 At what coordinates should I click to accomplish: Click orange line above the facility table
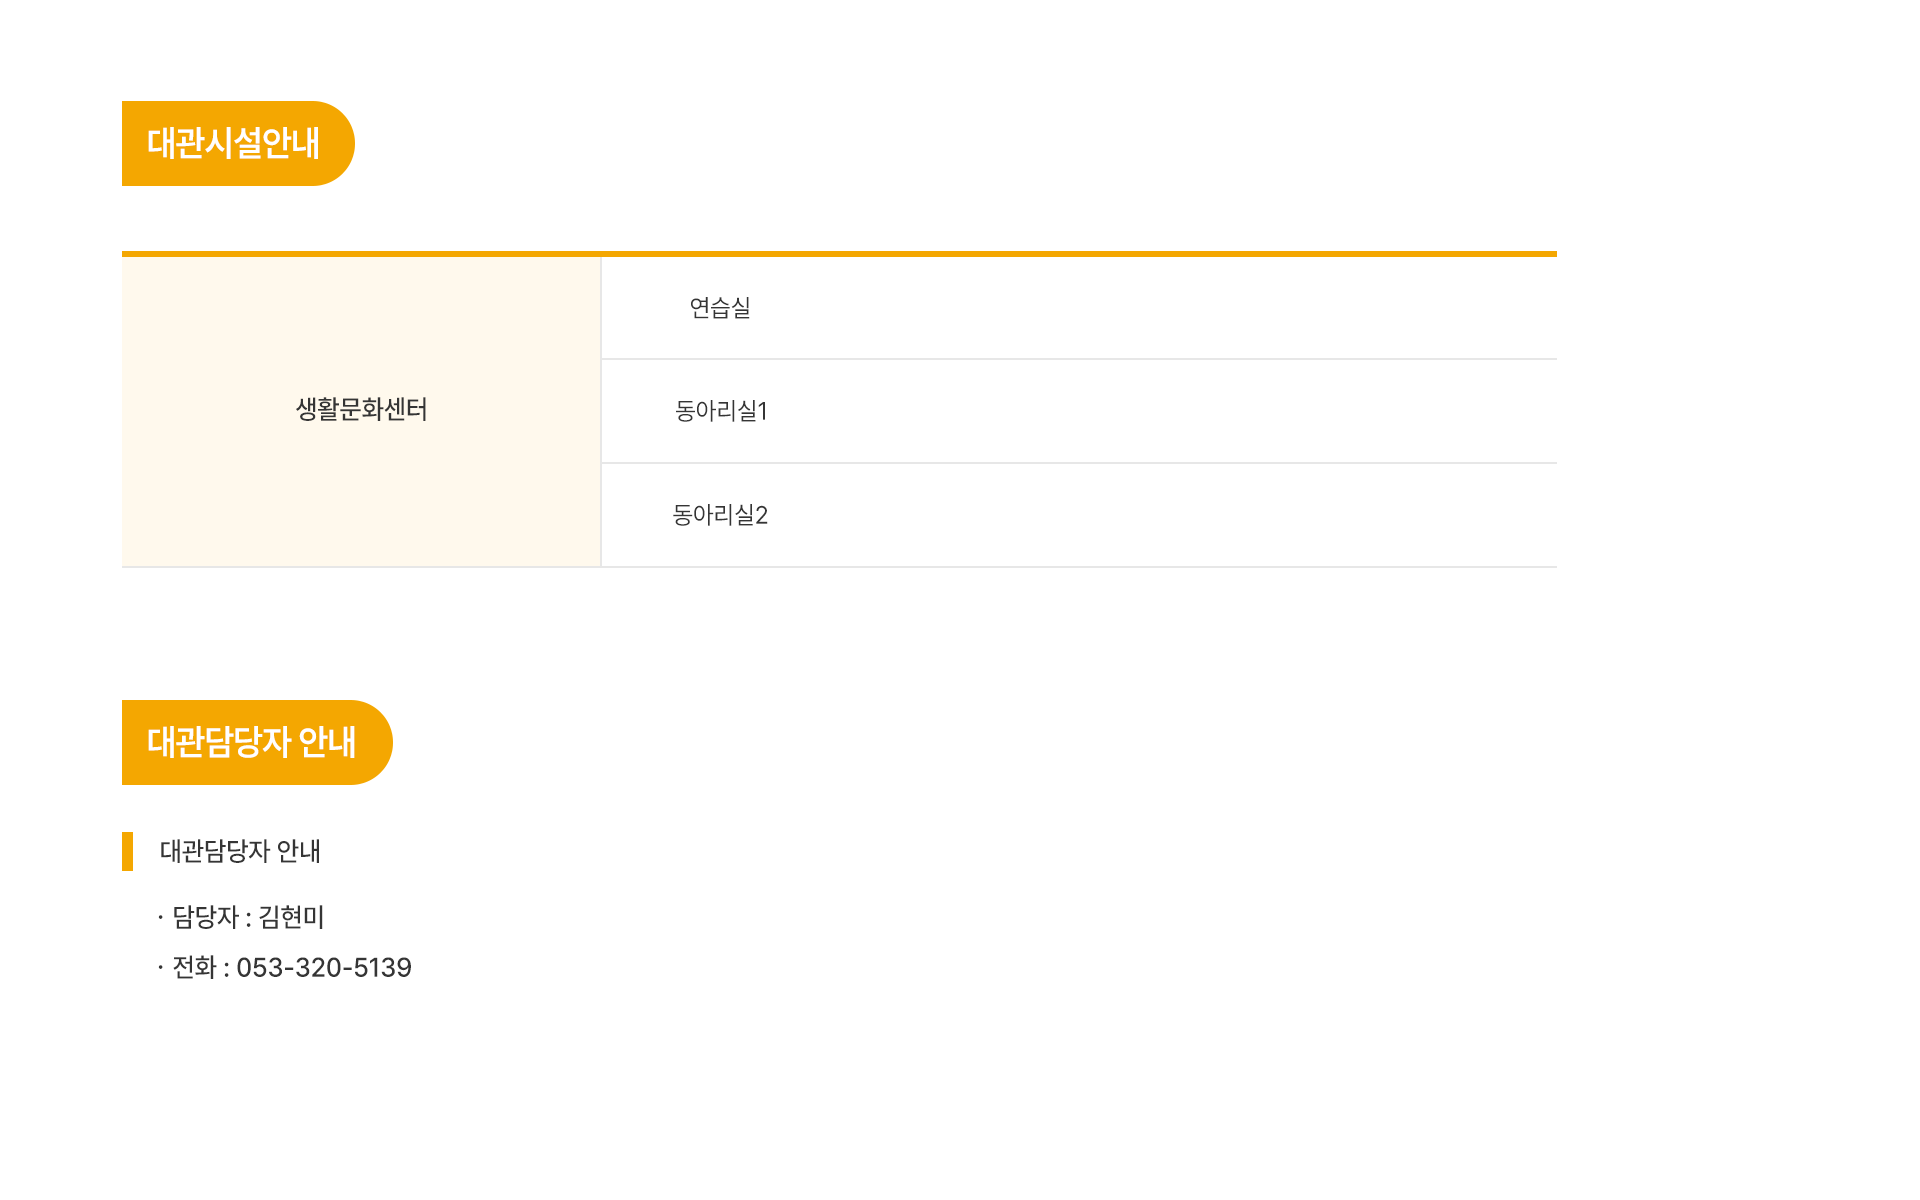point(838,254)
